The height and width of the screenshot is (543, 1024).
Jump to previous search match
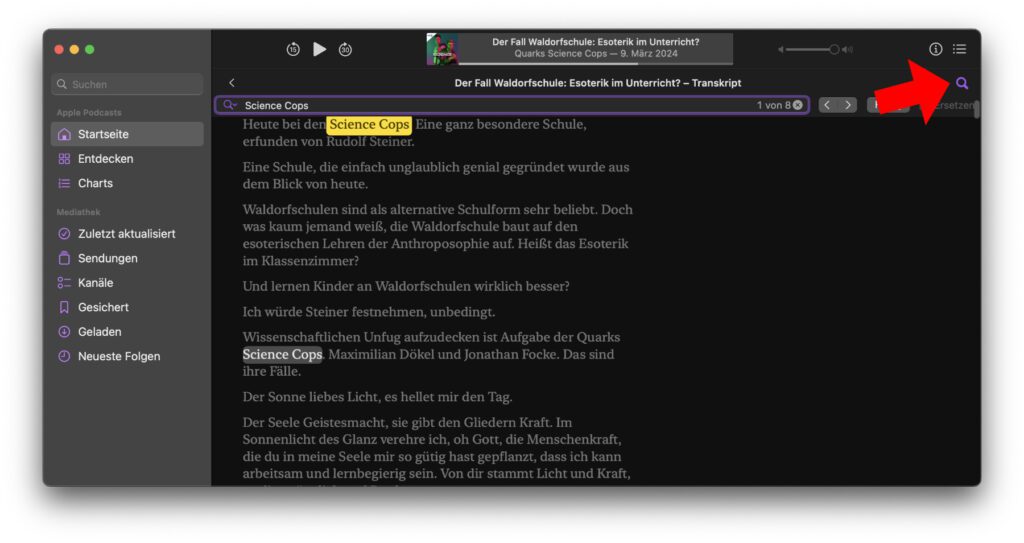tap(827, 105)
